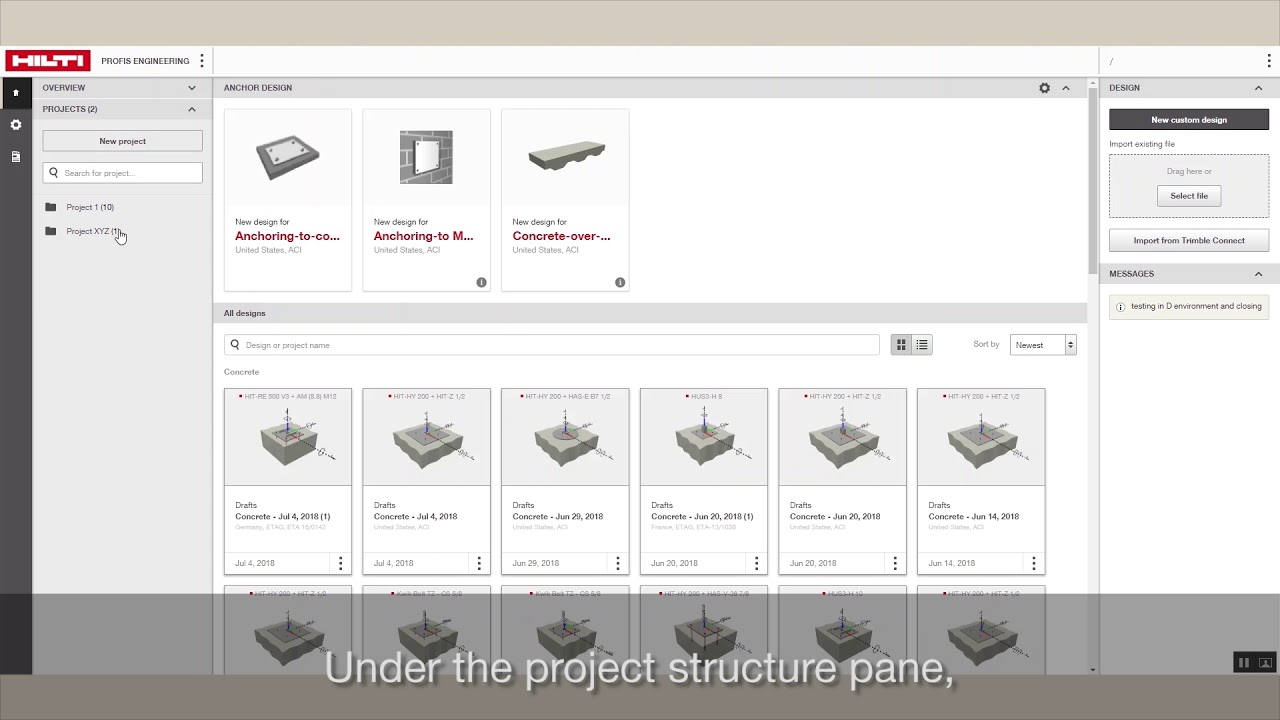Open the documents icon in left sidebar

tap(15, 157)
